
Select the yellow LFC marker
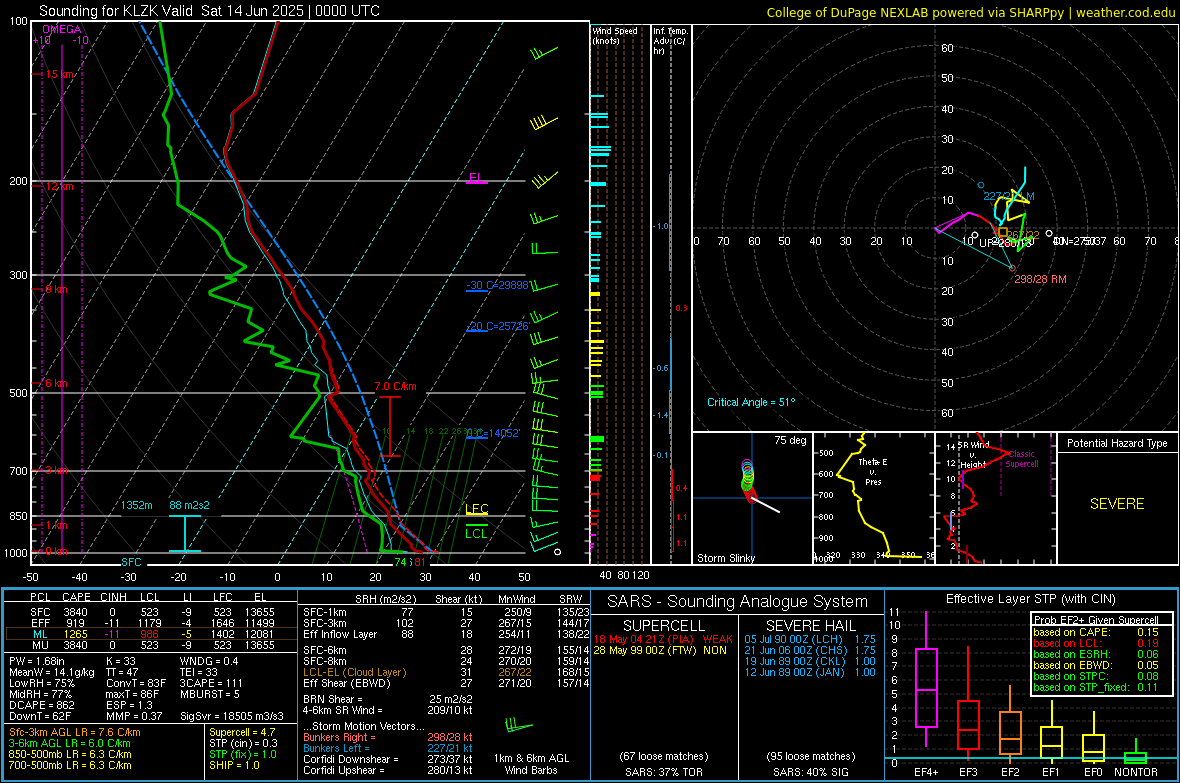(477, 510)
